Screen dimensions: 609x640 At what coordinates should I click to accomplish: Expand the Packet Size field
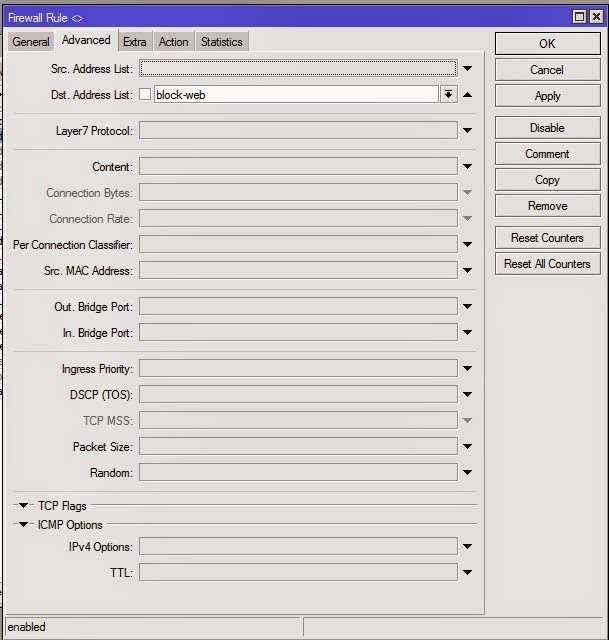[x=468, y=447]
